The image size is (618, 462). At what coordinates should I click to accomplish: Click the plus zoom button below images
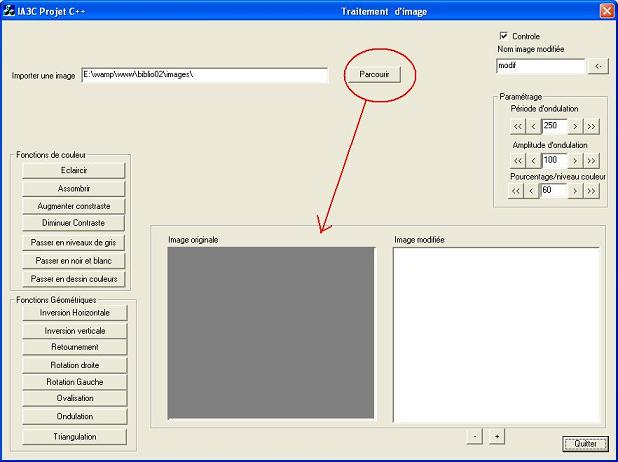(x=497, y=436)
